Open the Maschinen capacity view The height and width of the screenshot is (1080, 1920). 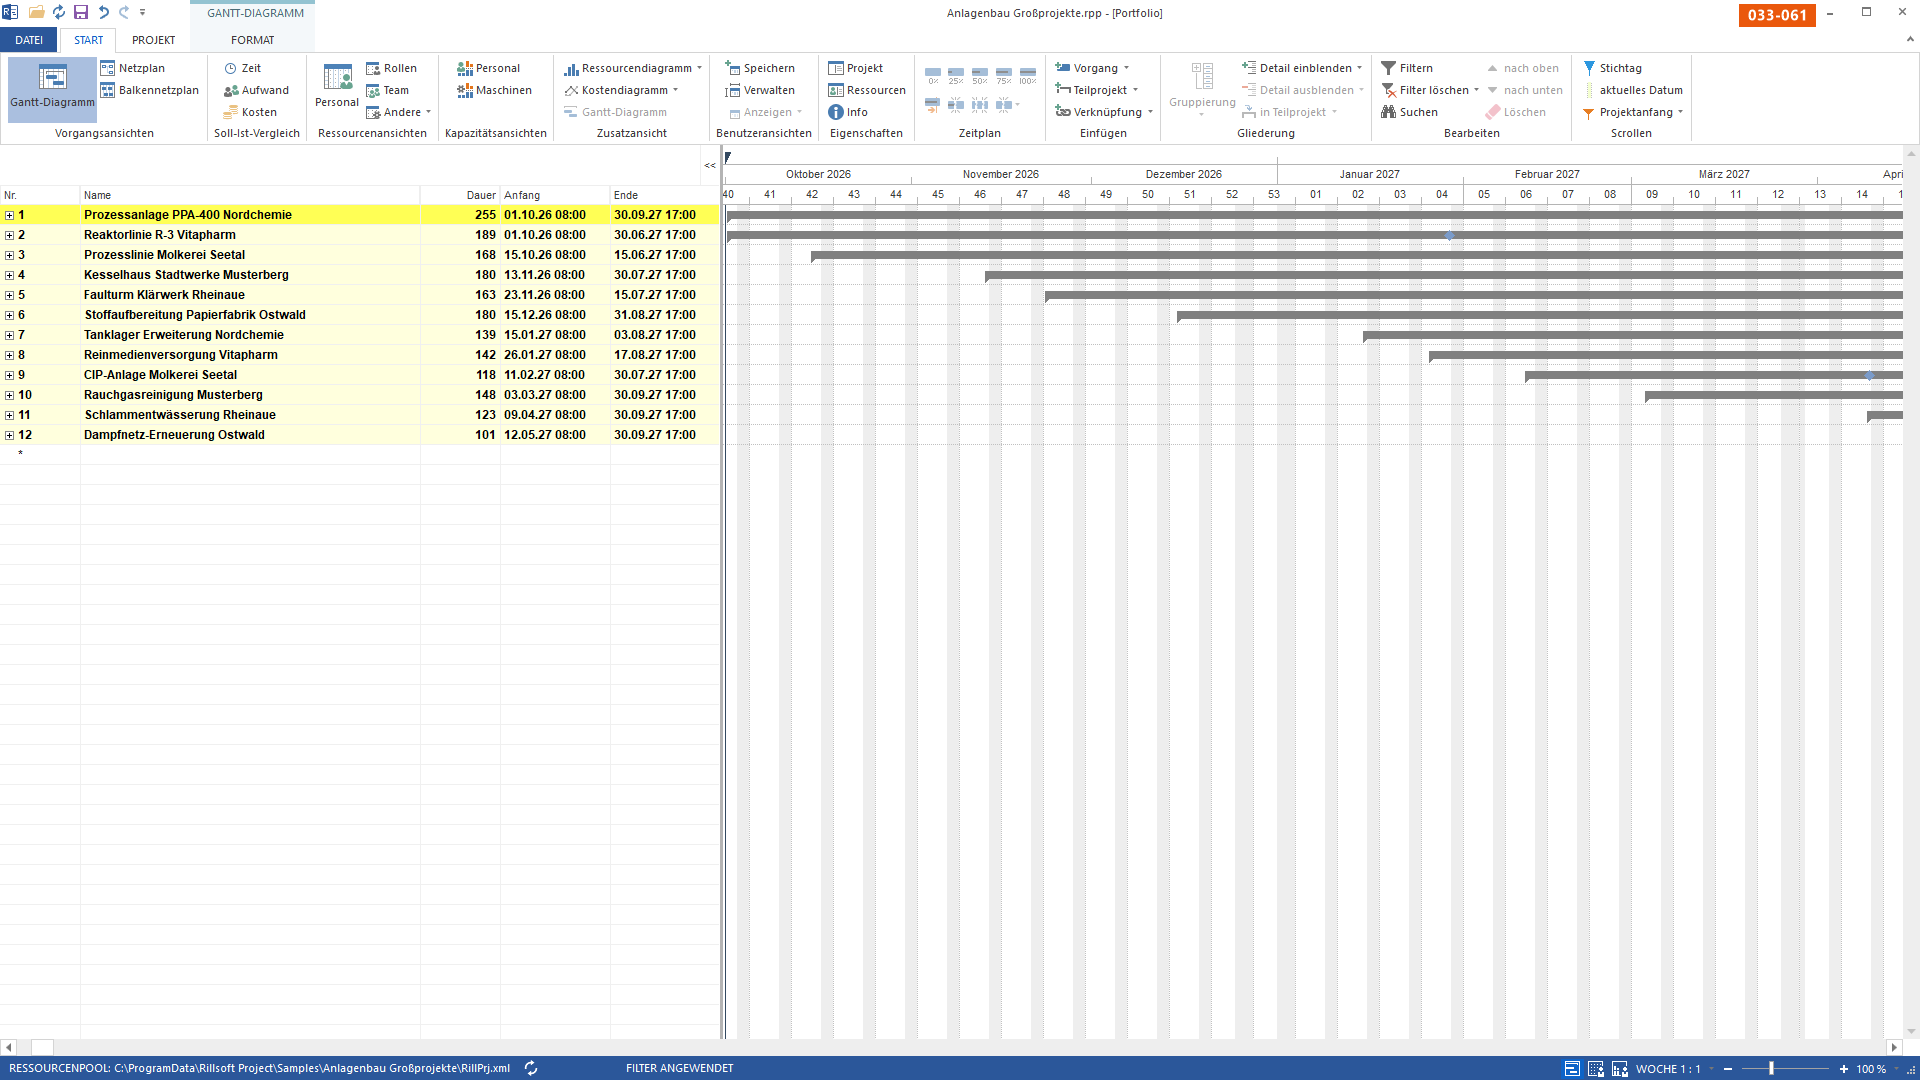click(x=494, y=90)
